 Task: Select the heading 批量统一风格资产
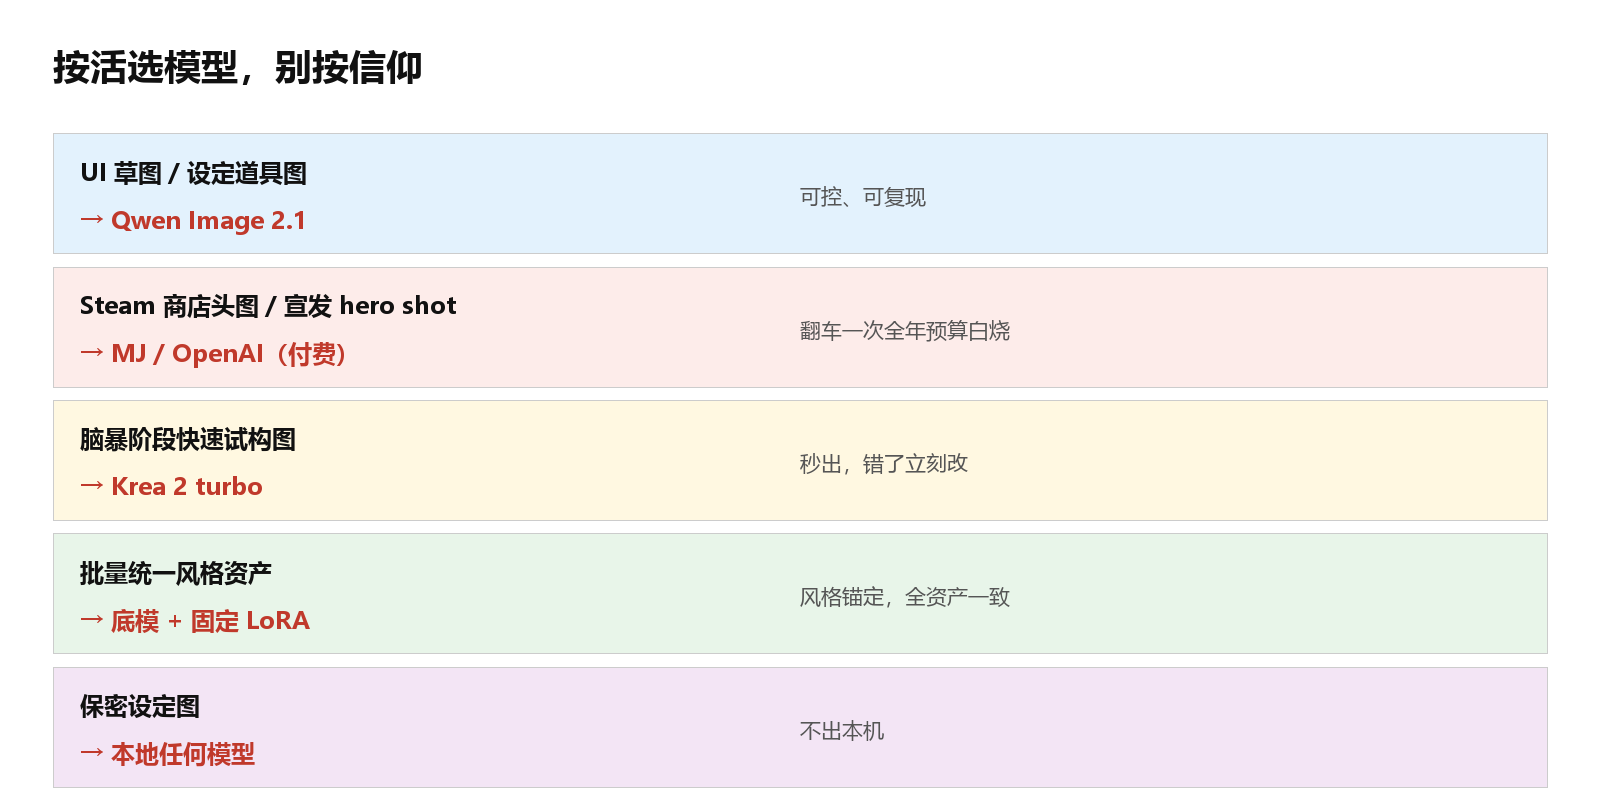[176, 573]
